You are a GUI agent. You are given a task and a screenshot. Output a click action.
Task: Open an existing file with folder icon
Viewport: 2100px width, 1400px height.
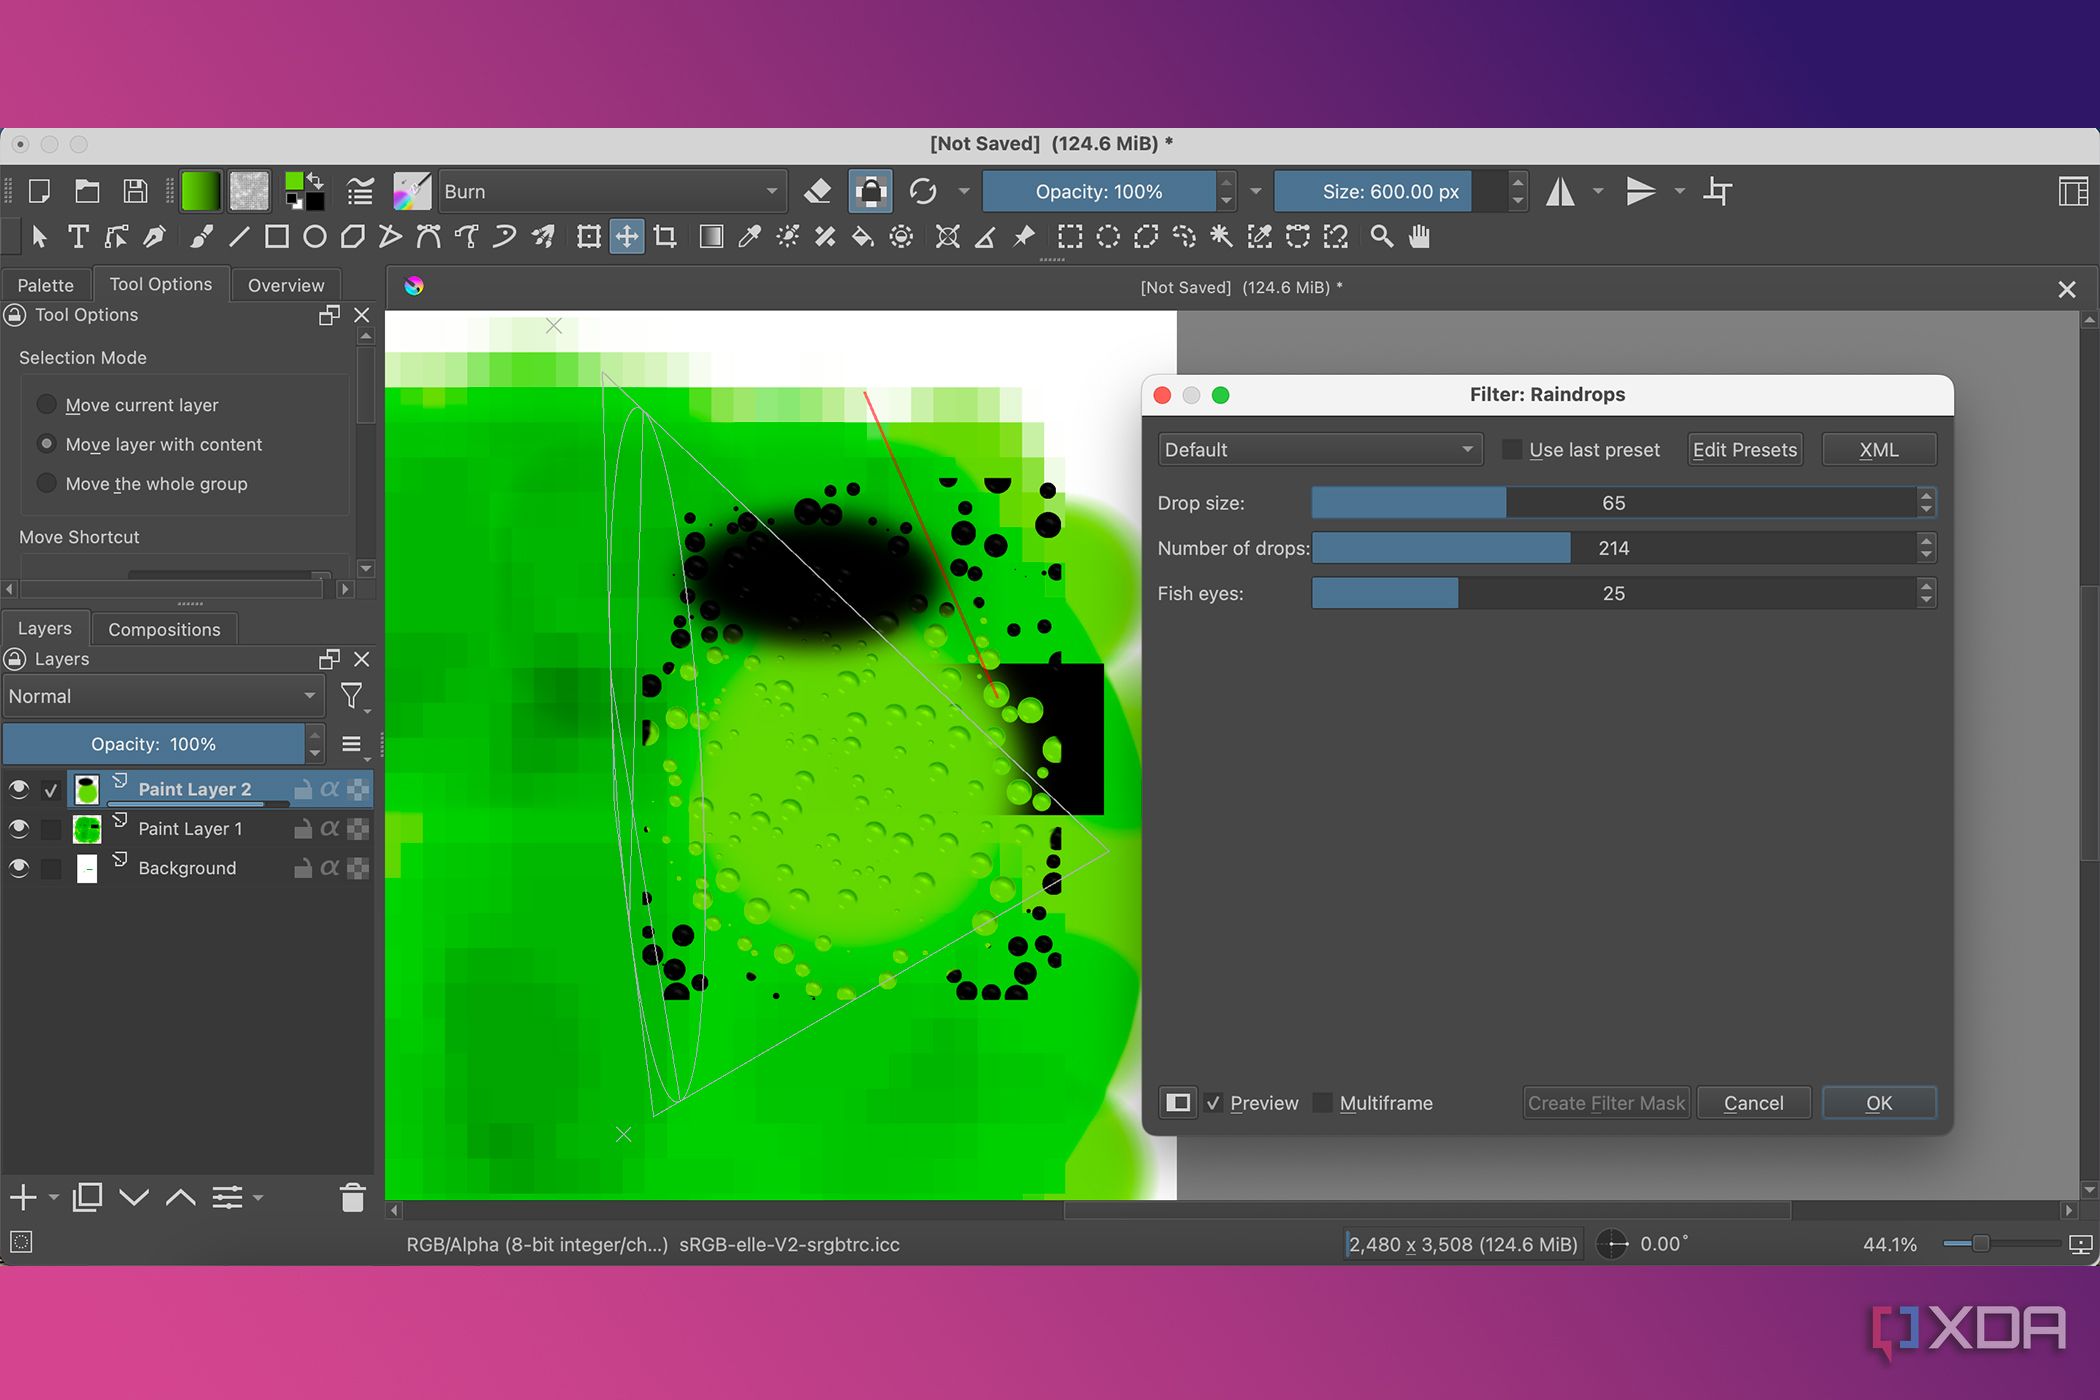(x=87, y=191)
